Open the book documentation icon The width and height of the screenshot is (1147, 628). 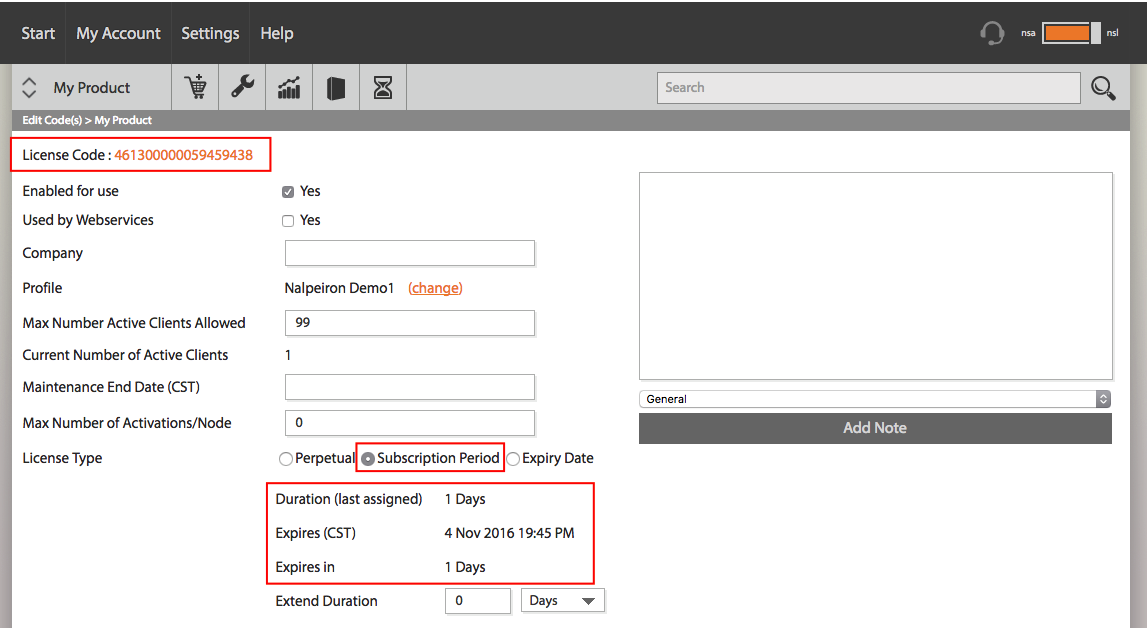(x=336, y=88)
